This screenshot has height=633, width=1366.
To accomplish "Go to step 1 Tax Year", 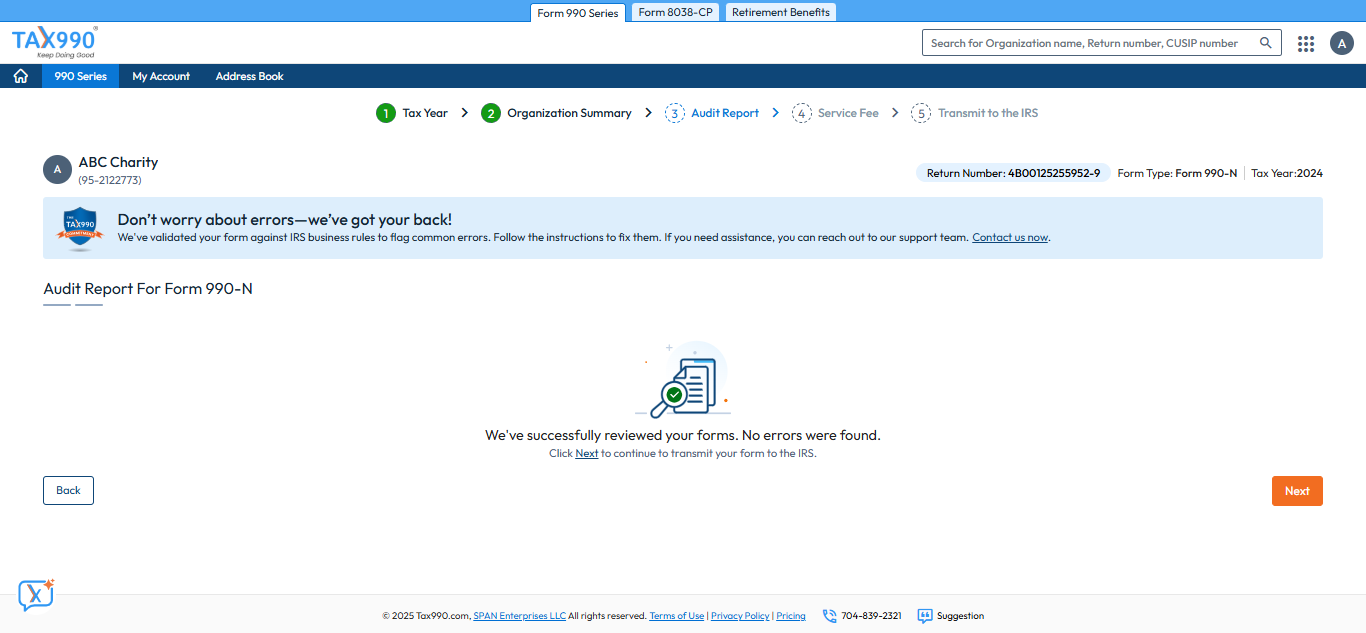I will click(412, 113).
